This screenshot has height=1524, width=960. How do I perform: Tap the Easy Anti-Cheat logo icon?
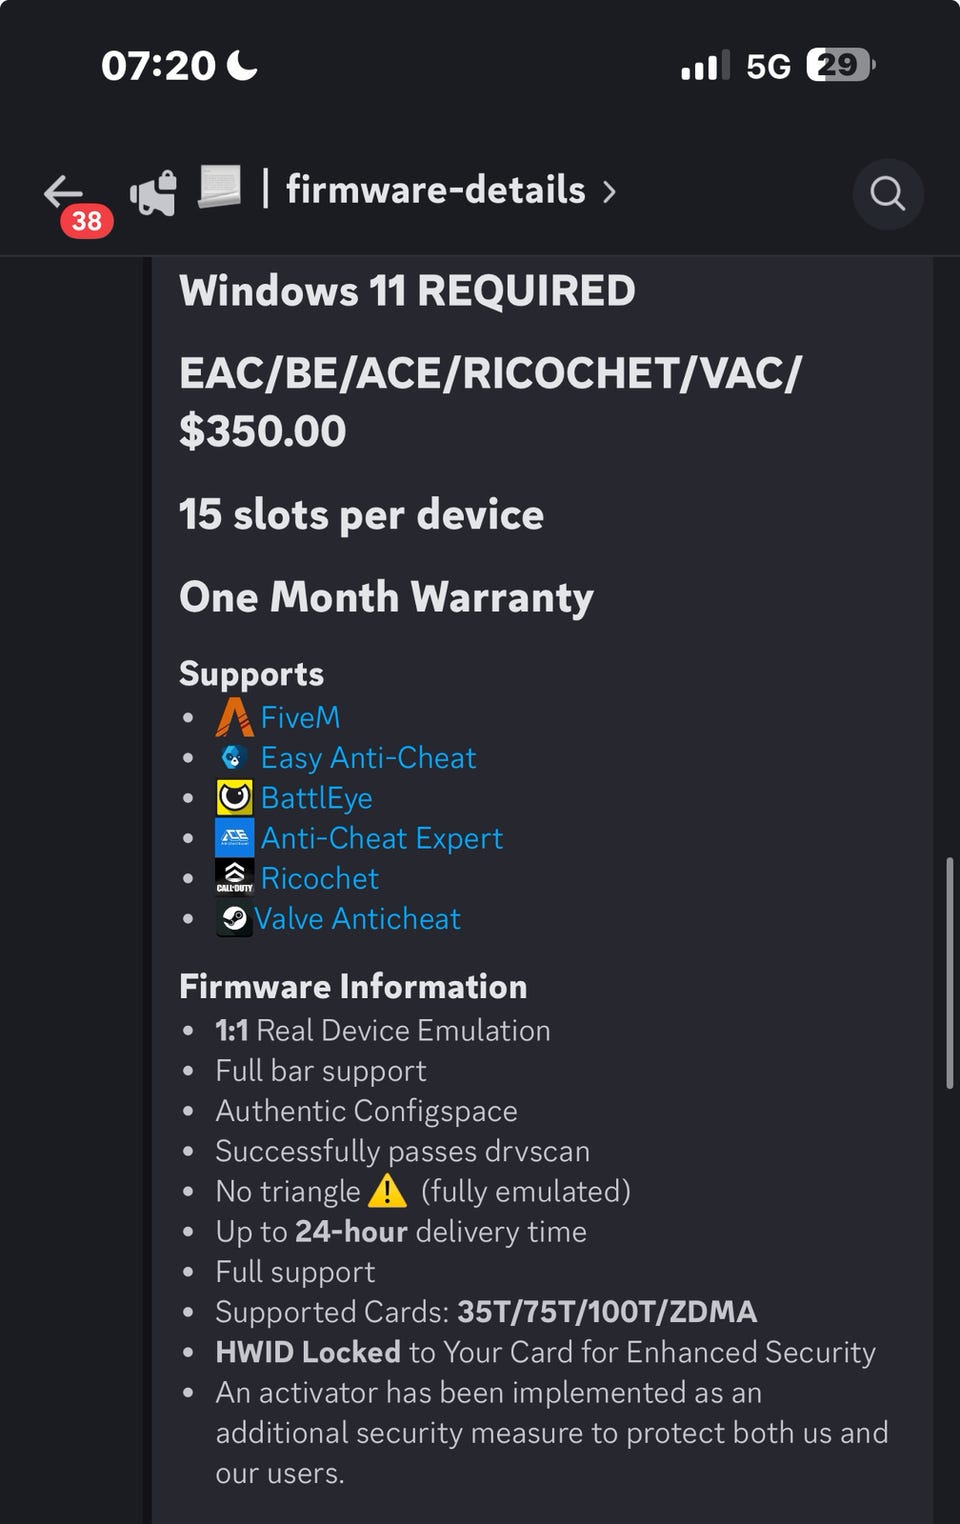click(234, 757)
